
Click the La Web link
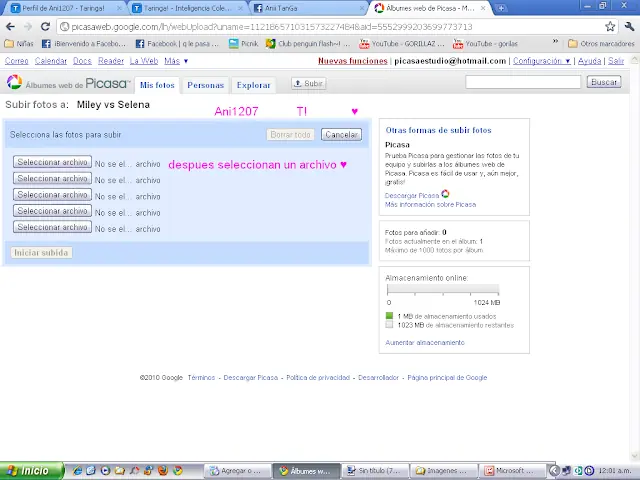point(144,61)
